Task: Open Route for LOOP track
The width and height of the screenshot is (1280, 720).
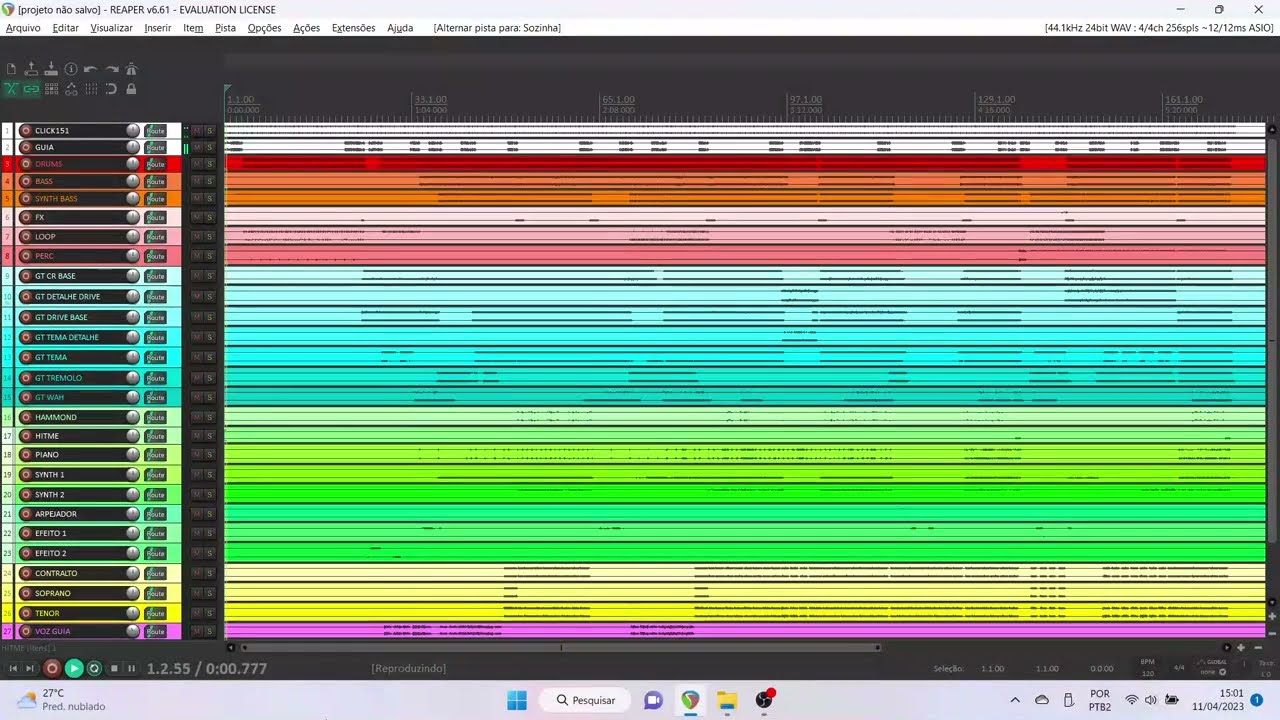Action: (155, 237)
